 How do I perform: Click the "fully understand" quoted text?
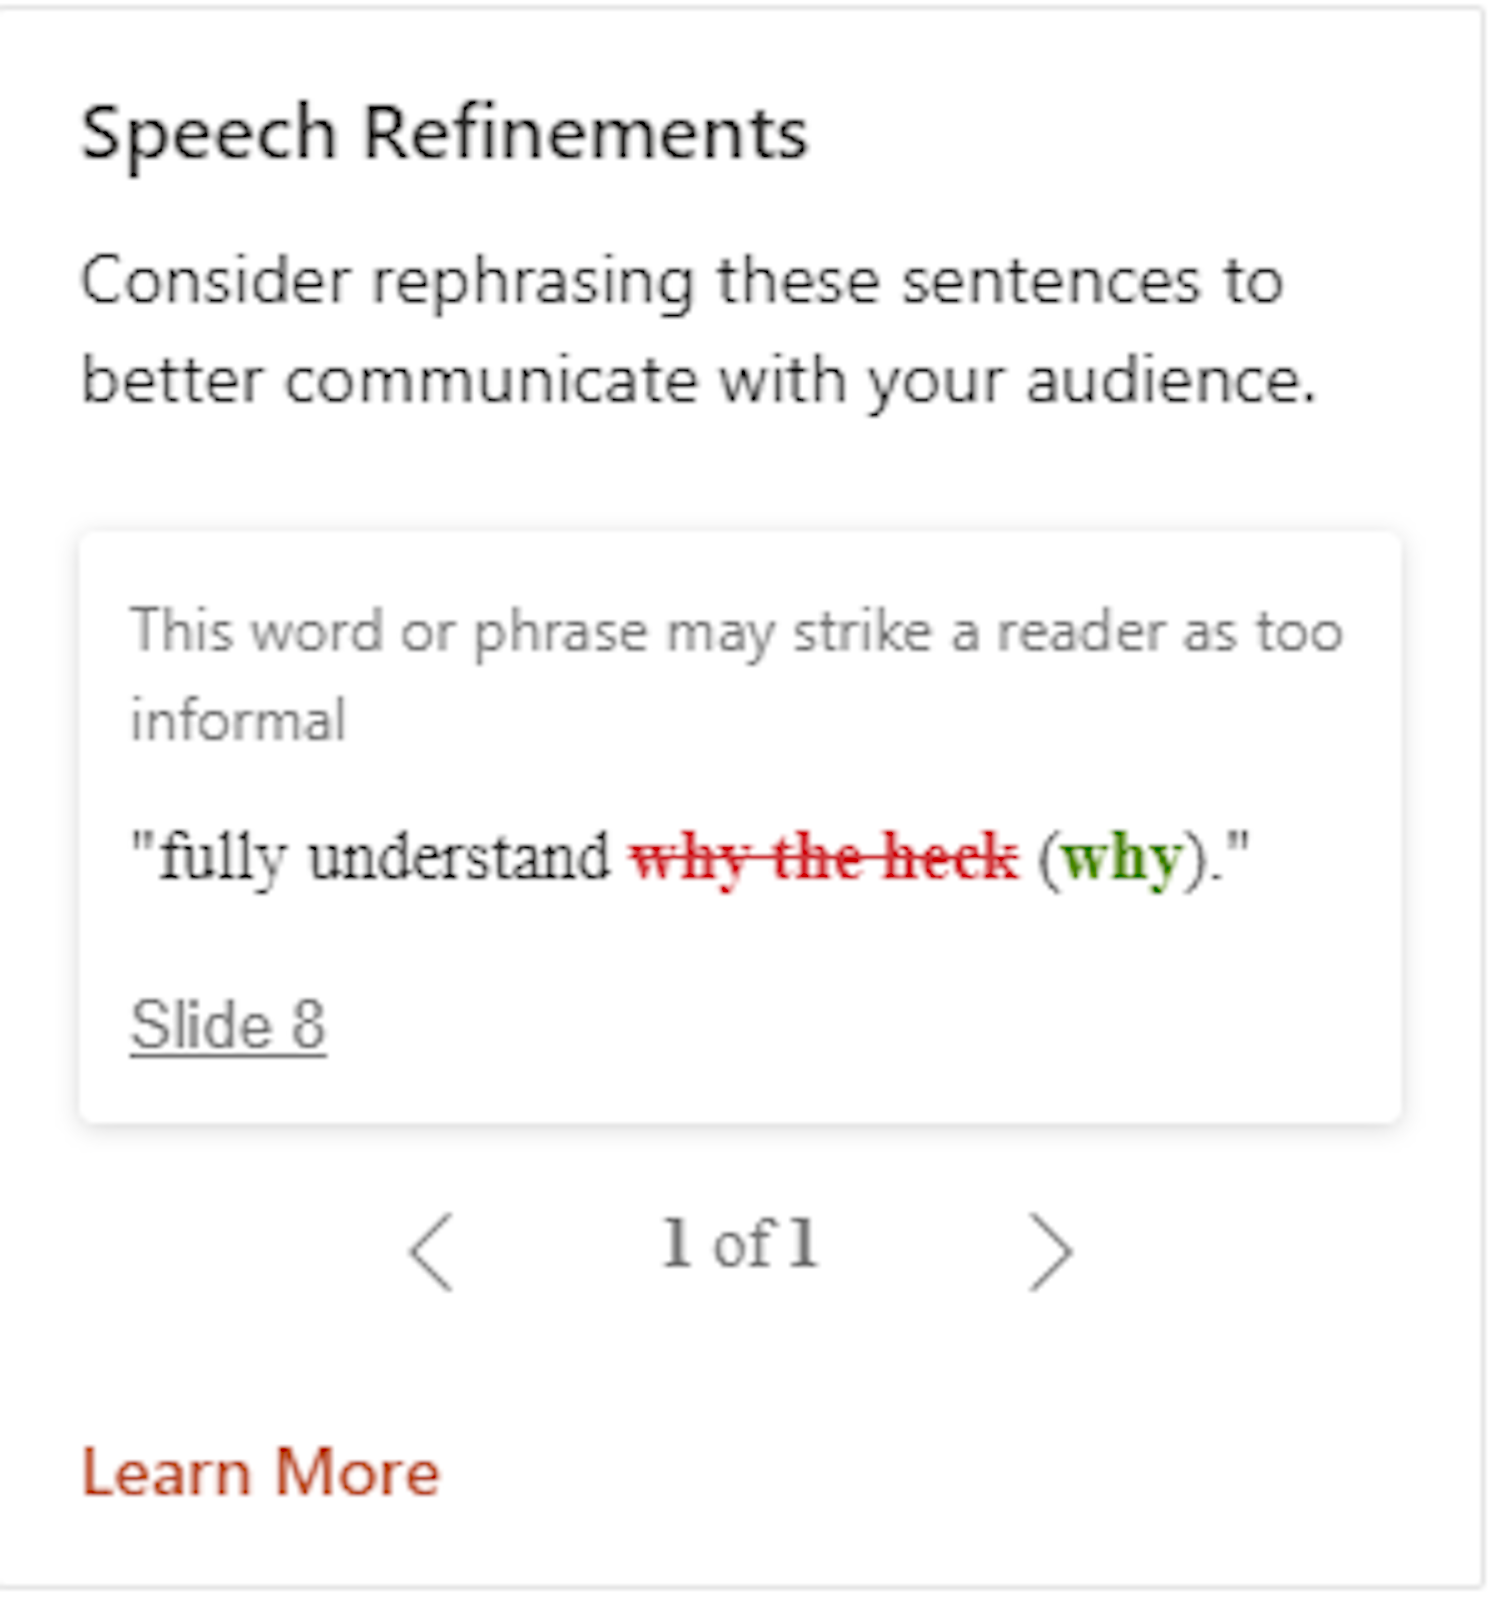385,858
